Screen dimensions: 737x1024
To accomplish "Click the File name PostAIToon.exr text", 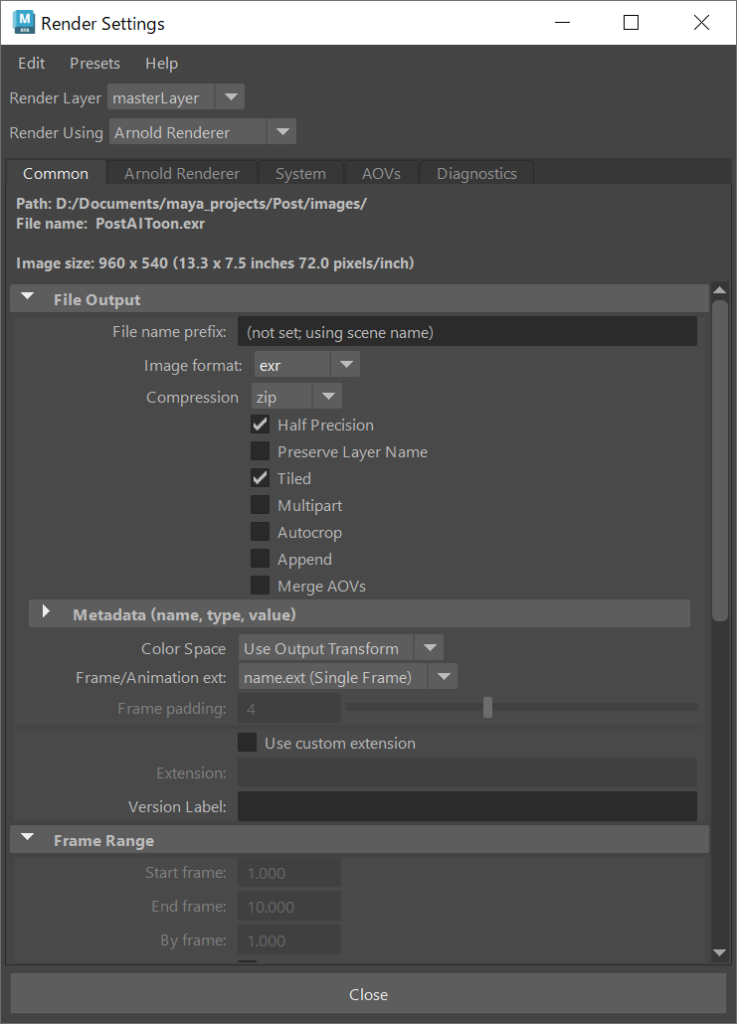I will pos(110,223).
